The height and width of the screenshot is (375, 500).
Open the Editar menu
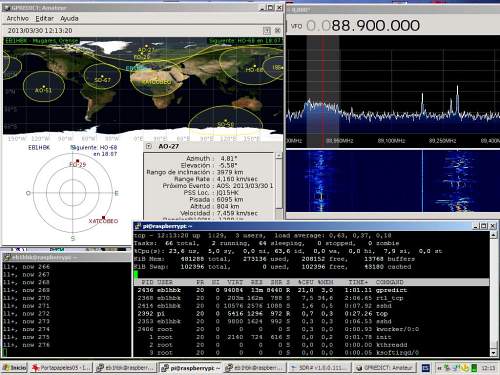45,19
